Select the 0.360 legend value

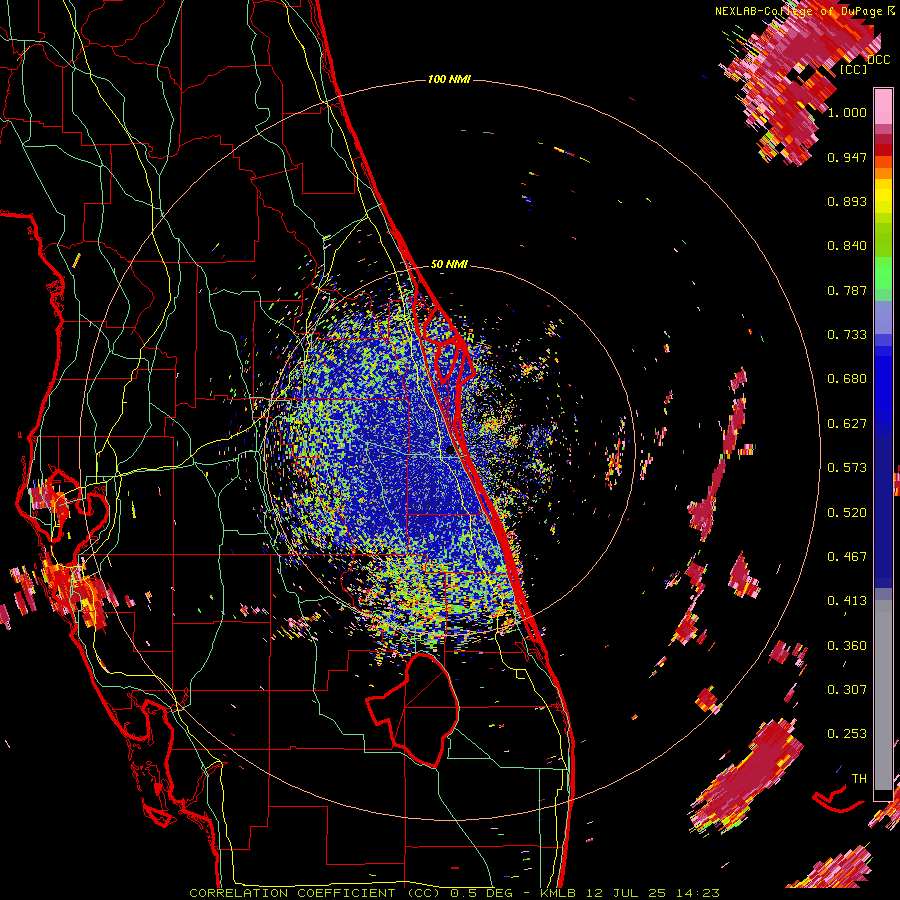[x=847, y=646]
